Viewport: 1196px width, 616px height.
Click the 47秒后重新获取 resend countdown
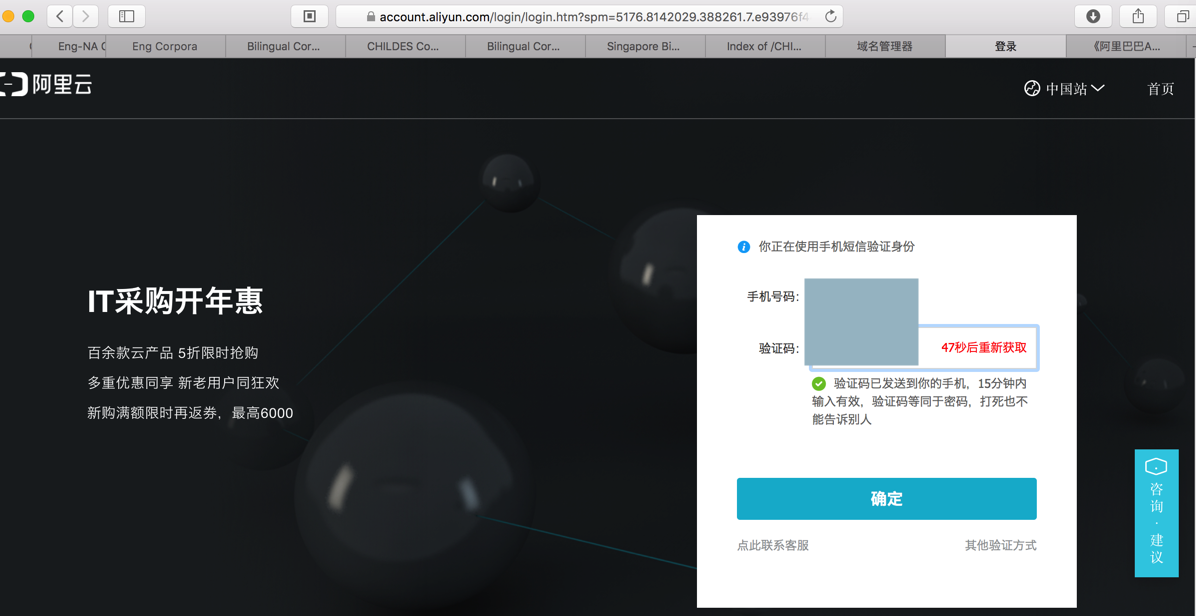984,348
